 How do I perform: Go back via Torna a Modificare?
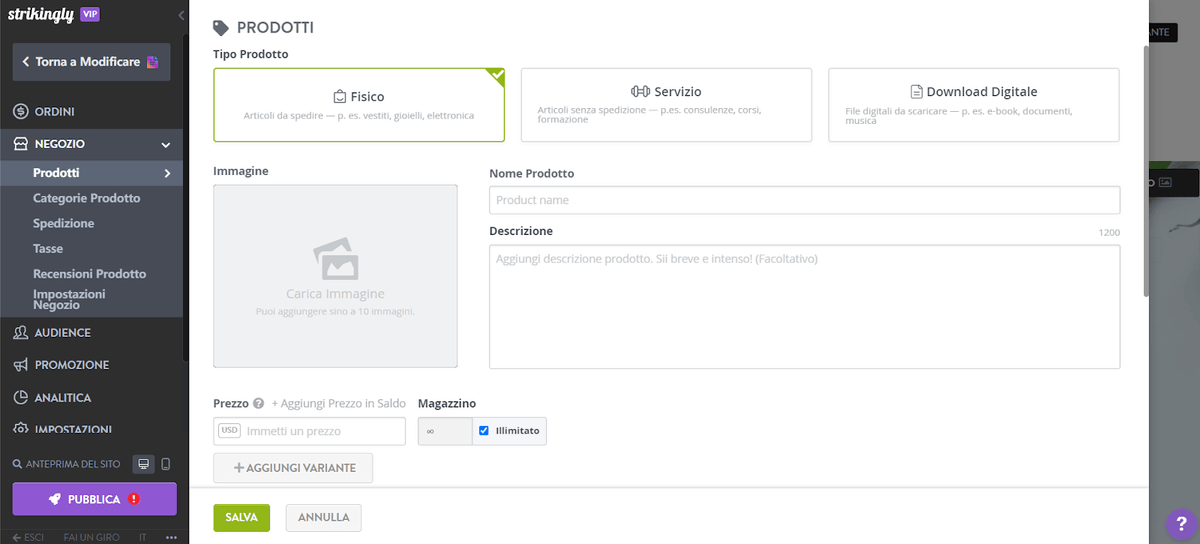click(x=91, y=62)
